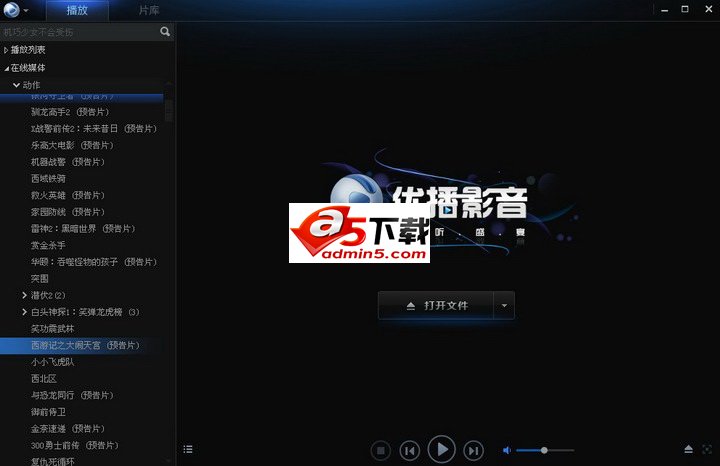Select 金奈速递 (预告片)

[68, 429]
